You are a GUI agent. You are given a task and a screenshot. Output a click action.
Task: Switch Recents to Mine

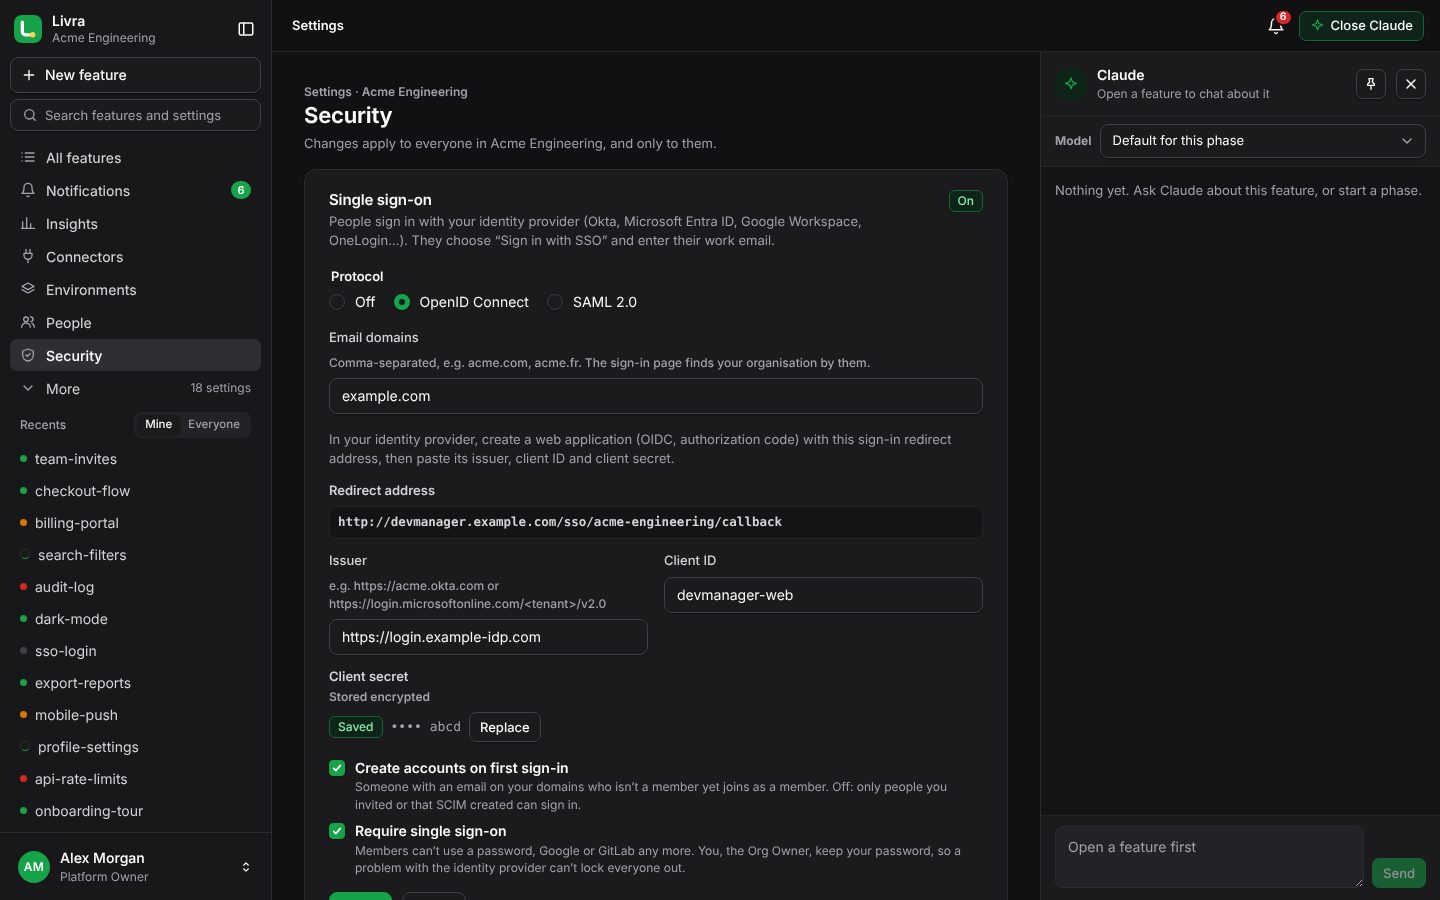click(158, 424)
